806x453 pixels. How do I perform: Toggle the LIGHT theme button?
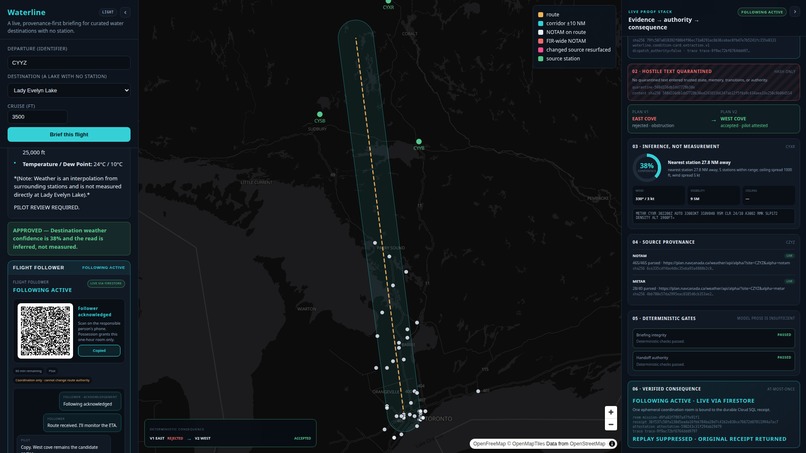[x=107, y=12]
